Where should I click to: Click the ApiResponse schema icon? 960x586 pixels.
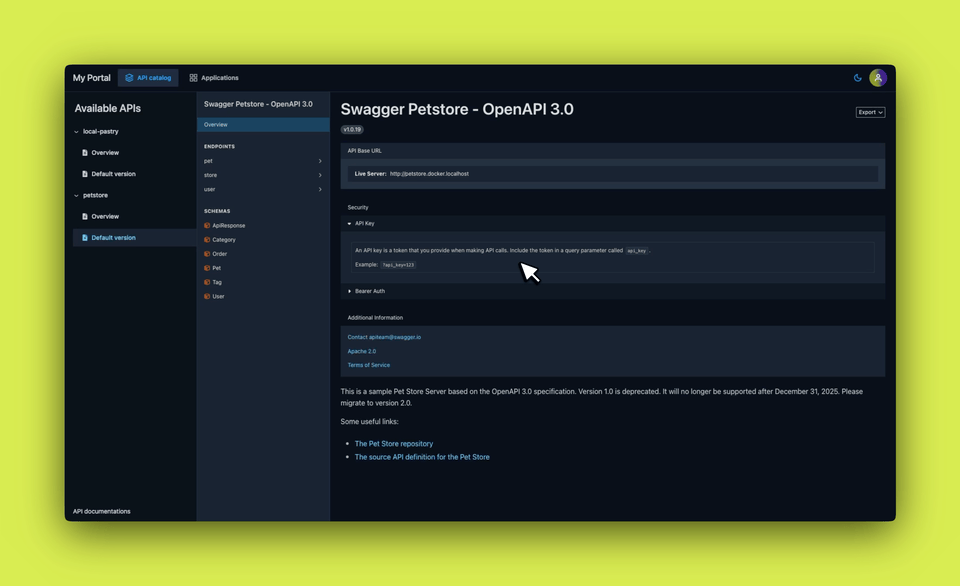coord(207,226)
